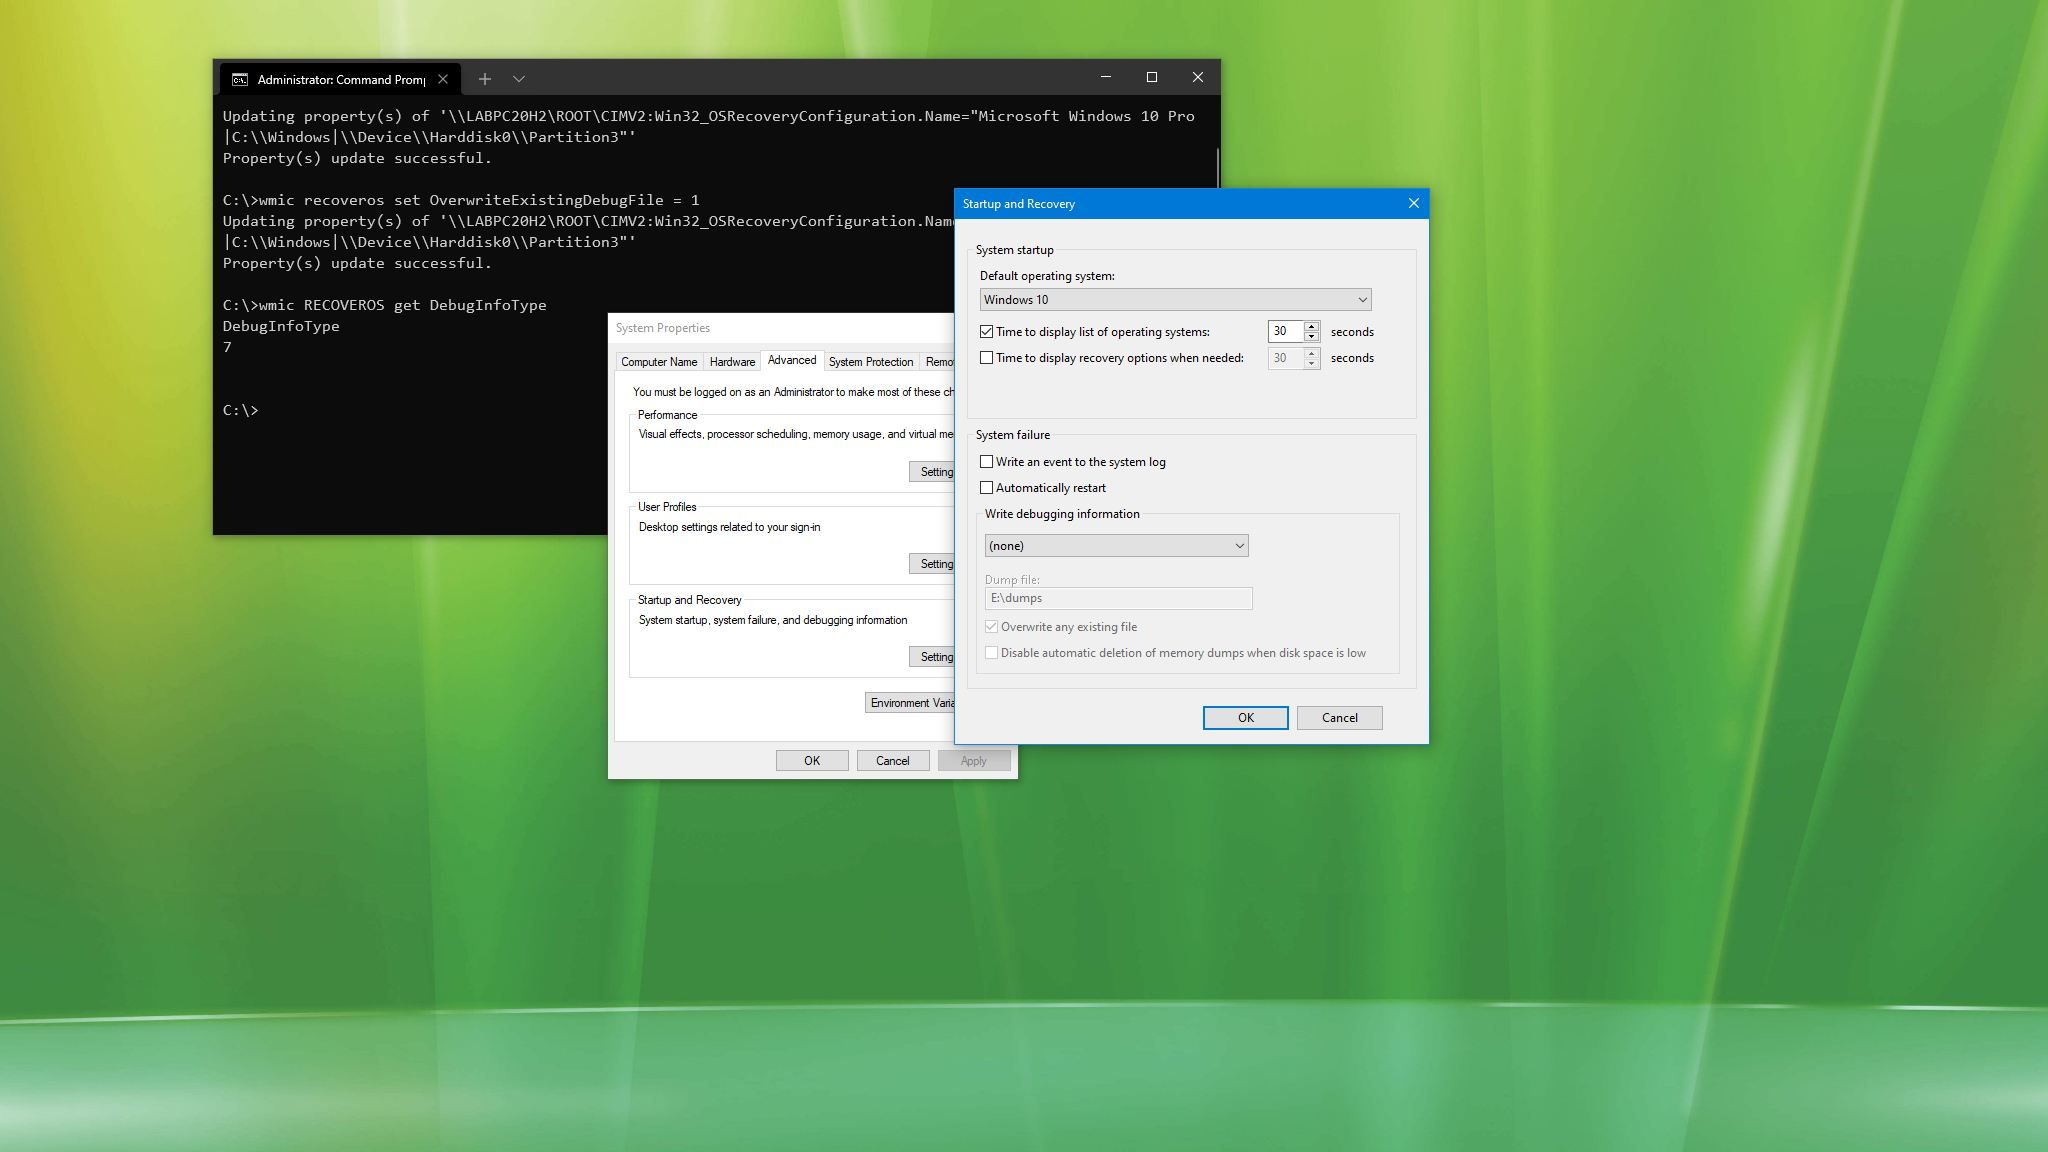Click OK in Startup and Recovery

click(x=1245, y=718)
